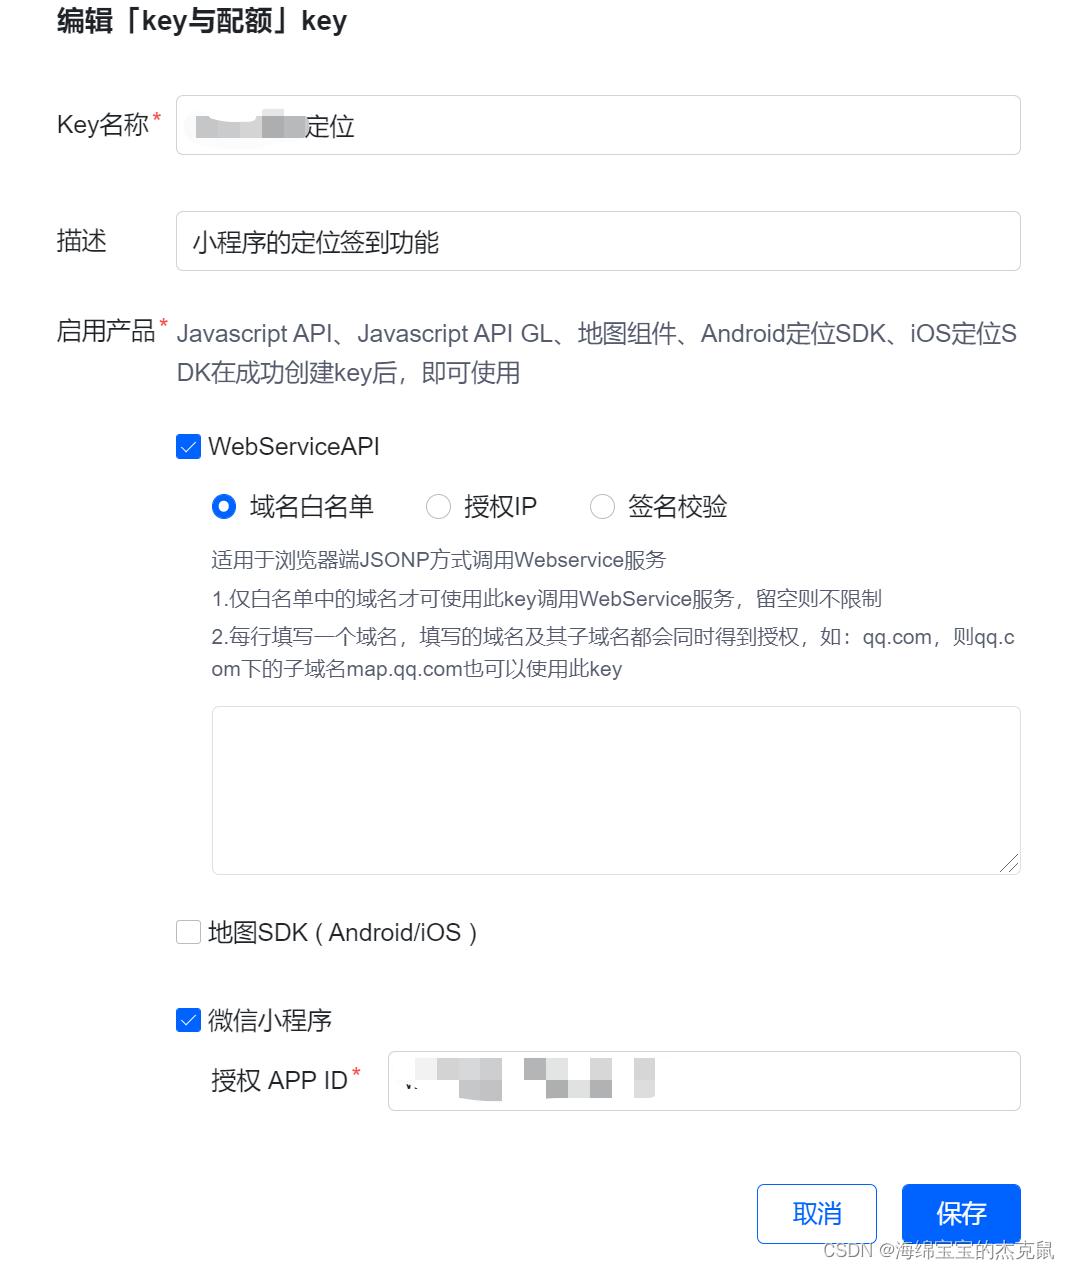This screenshot has height=1269, width=1069.
Task: Click the 授权 APP ID input field
Action: point(704,1081)
